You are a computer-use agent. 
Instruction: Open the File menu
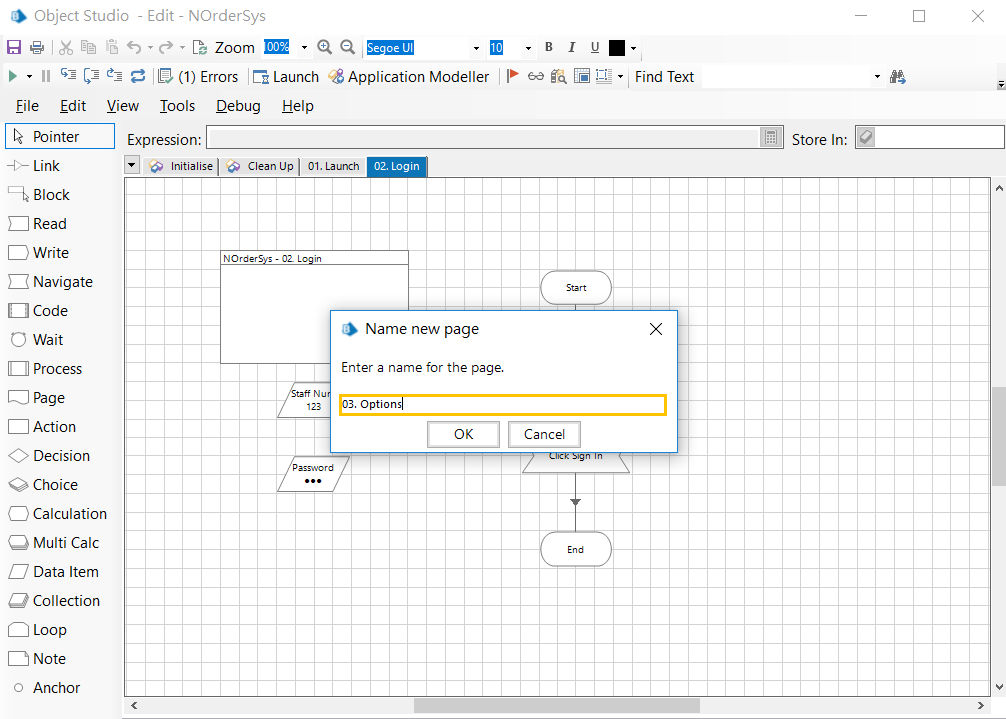click(27, 106)
